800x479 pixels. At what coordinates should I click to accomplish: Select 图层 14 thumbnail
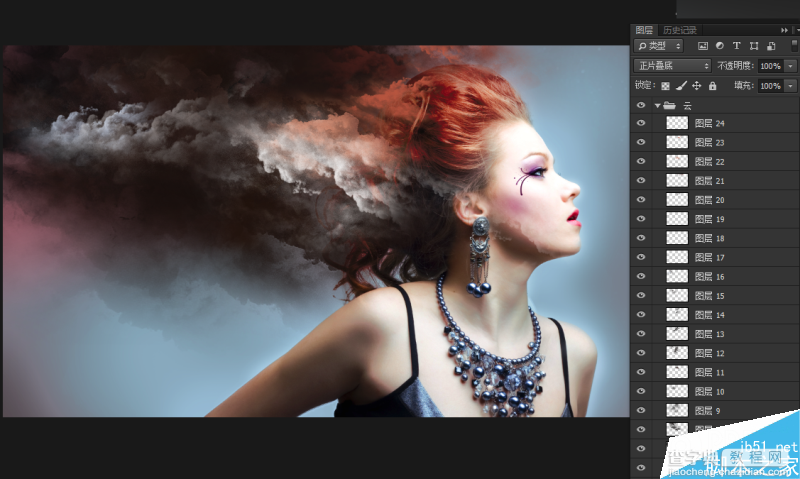coord(677,314)
